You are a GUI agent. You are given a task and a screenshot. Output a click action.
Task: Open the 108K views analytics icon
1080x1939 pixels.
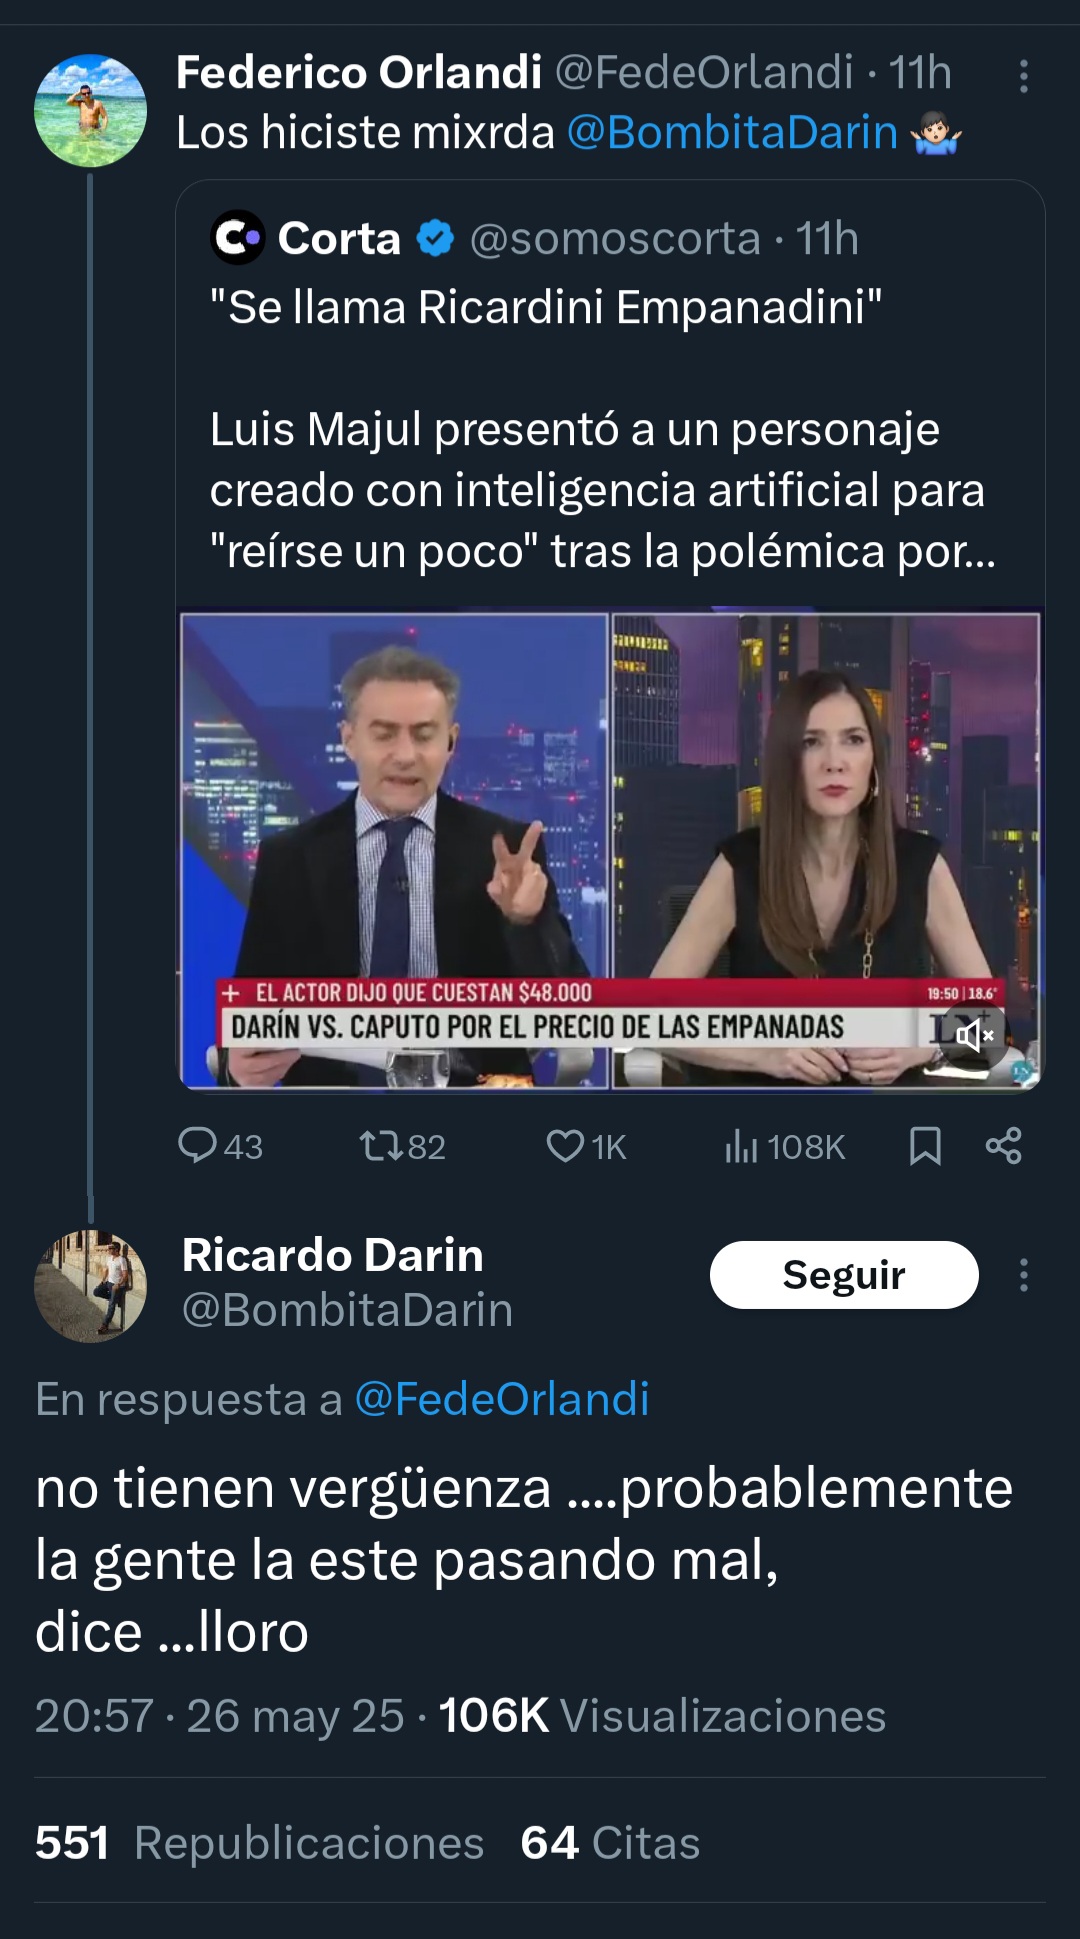741,1146
